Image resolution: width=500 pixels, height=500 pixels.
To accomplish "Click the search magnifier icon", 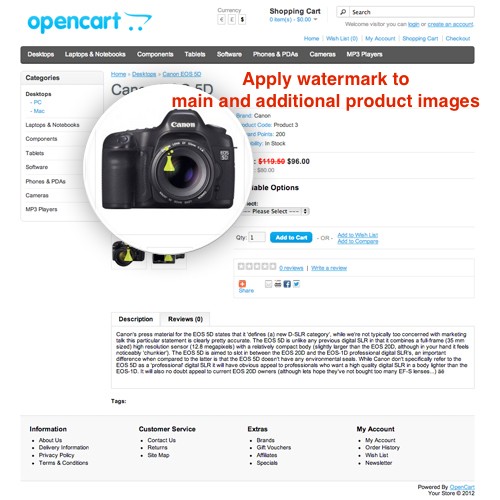I will [x=343, y=12].
